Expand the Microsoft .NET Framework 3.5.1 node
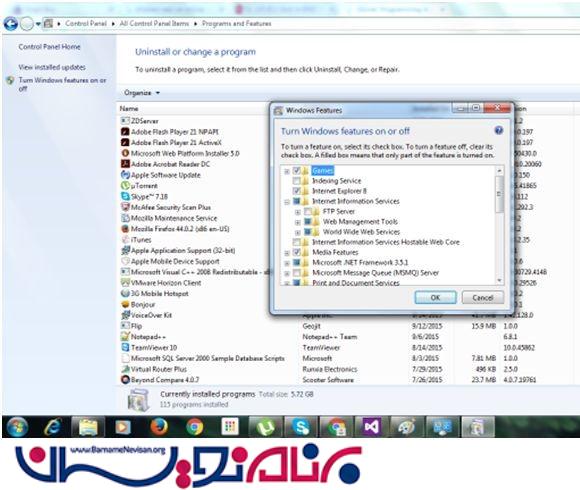Screen dimensions: 580x490 point(287,263)
